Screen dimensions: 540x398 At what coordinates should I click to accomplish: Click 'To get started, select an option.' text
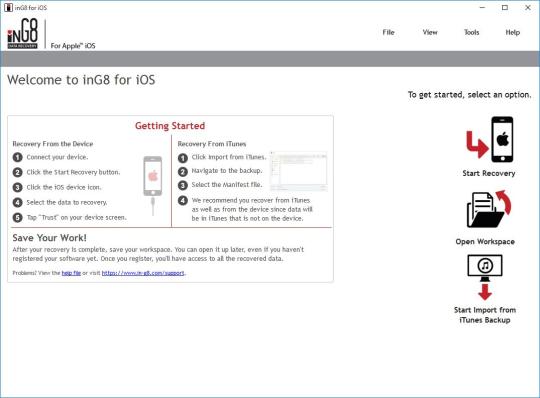470,95
